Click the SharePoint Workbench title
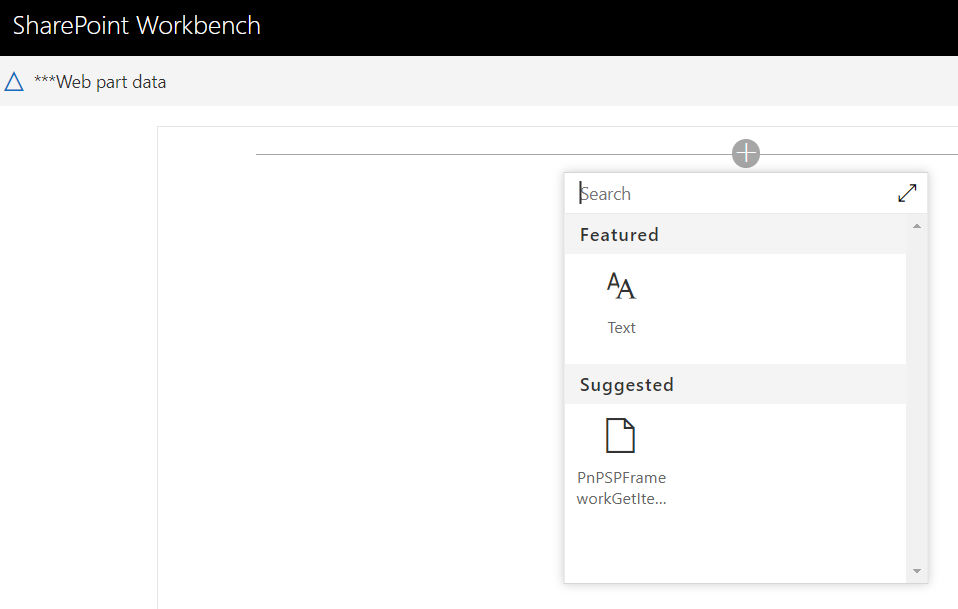Screen dimensions: 958x609 137,26
